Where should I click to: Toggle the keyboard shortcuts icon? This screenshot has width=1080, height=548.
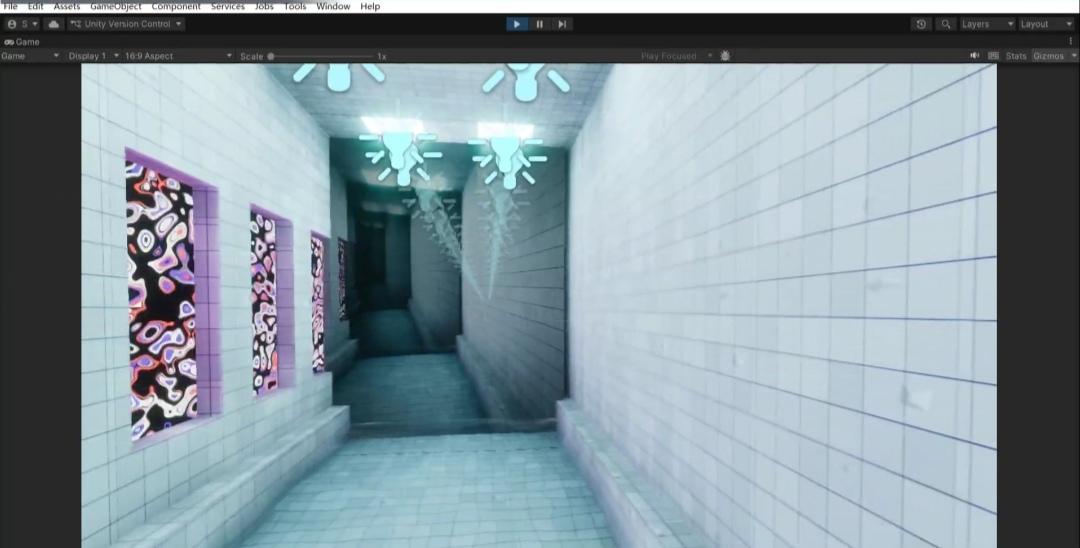993,56
